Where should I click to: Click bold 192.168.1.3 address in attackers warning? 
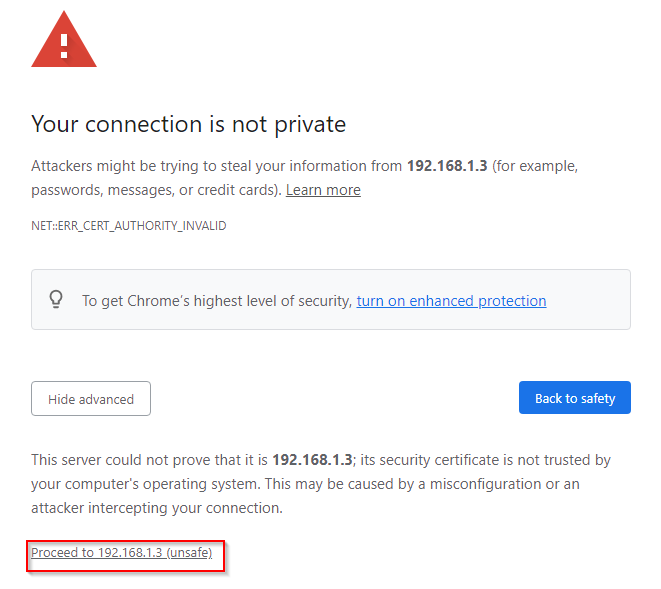pos(447,166)
